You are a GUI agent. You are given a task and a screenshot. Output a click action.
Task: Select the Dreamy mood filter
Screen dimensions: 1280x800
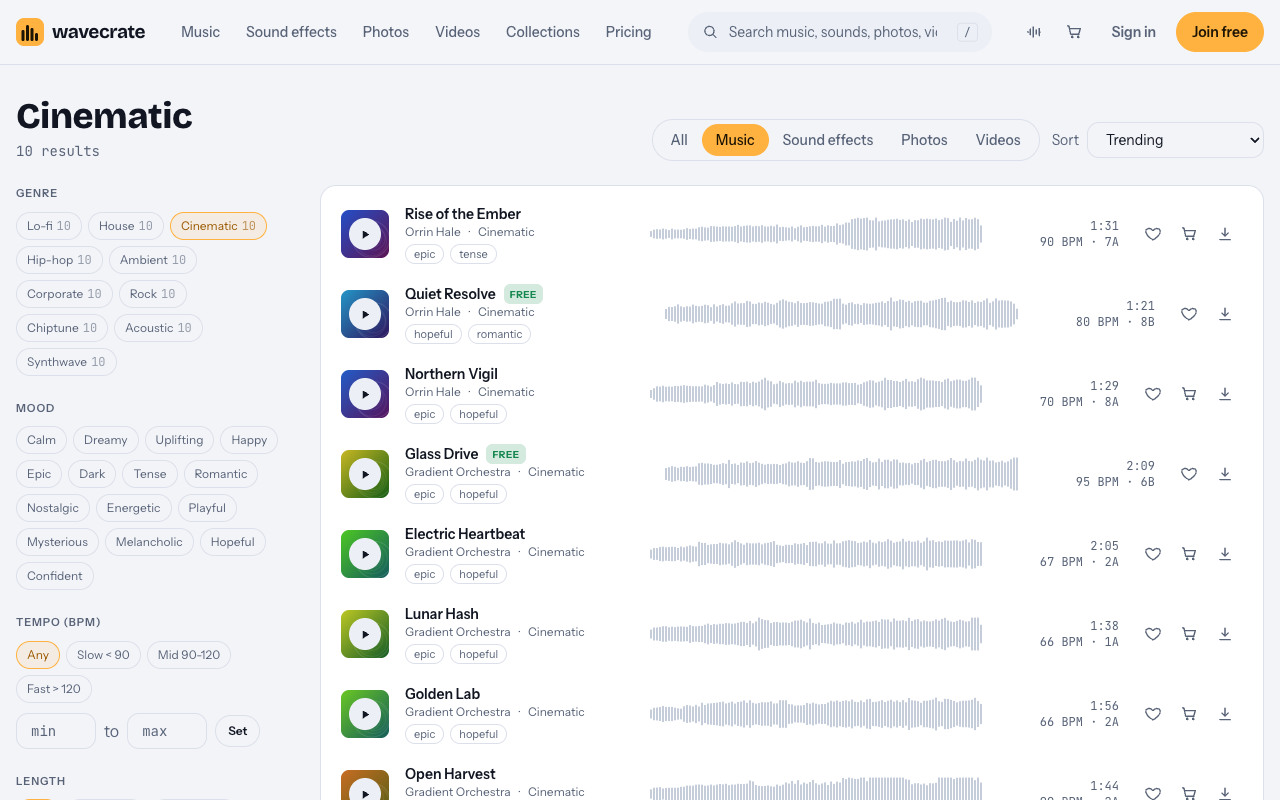(106, 440)
